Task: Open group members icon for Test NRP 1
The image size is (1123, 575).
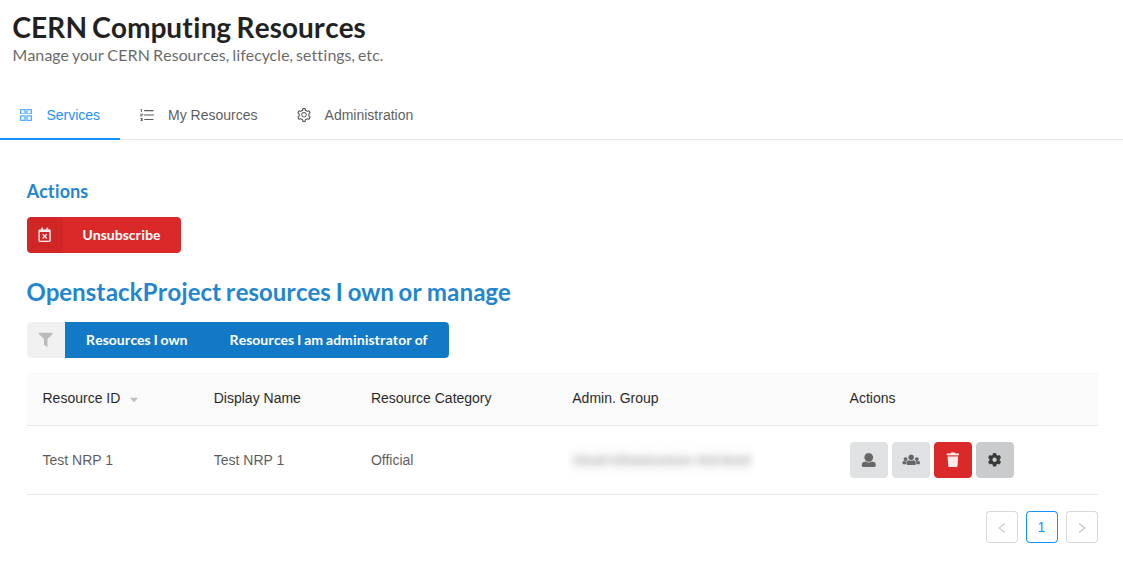Action: coord(911,460)
